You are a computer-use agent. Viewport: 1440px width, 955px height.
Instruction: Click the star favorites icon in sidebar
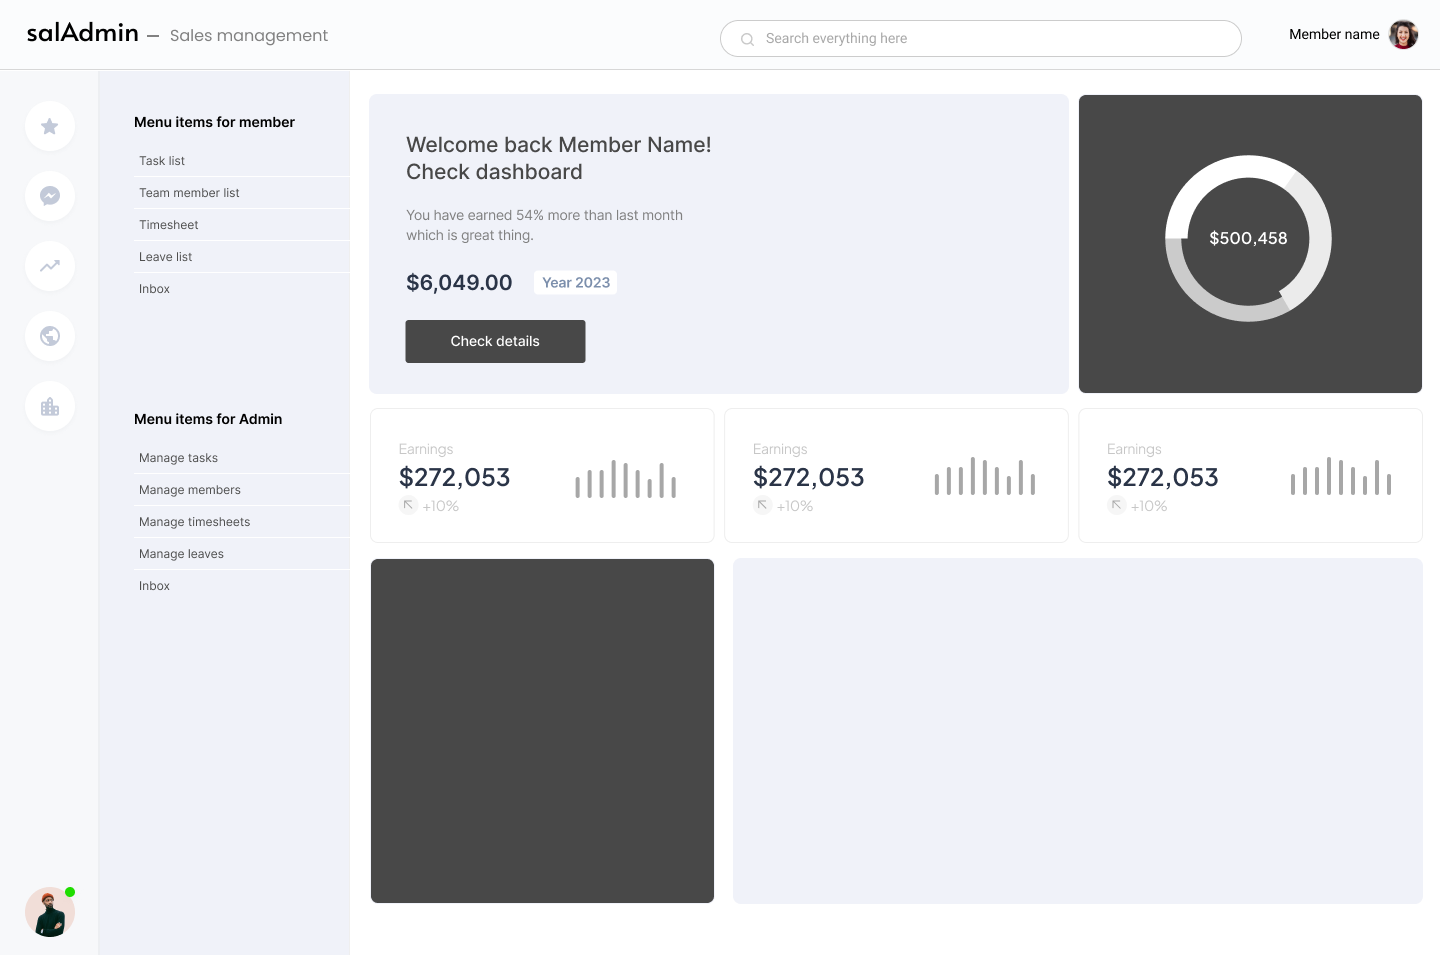click(50, 126)
